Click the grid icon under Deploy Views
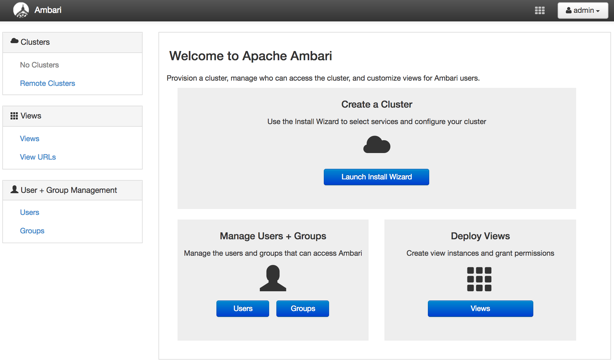The width and height of the screenshot is (614, 364). tap(479, 279)
